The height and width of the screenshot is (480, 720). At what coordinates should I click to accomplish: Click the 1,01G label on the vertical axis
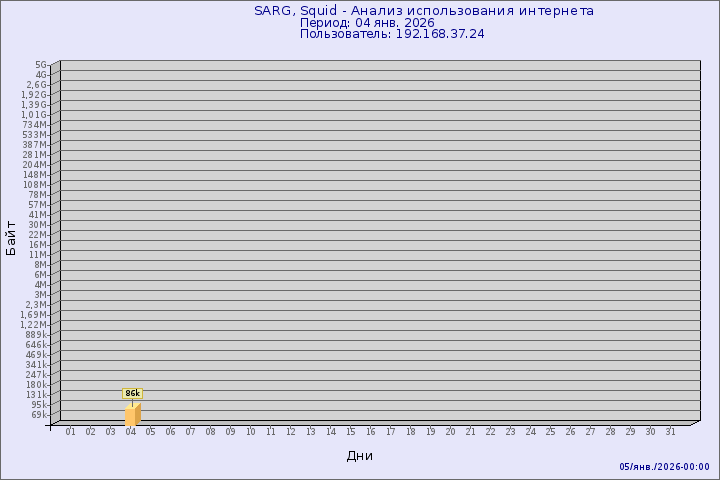[x=34, y=114]
